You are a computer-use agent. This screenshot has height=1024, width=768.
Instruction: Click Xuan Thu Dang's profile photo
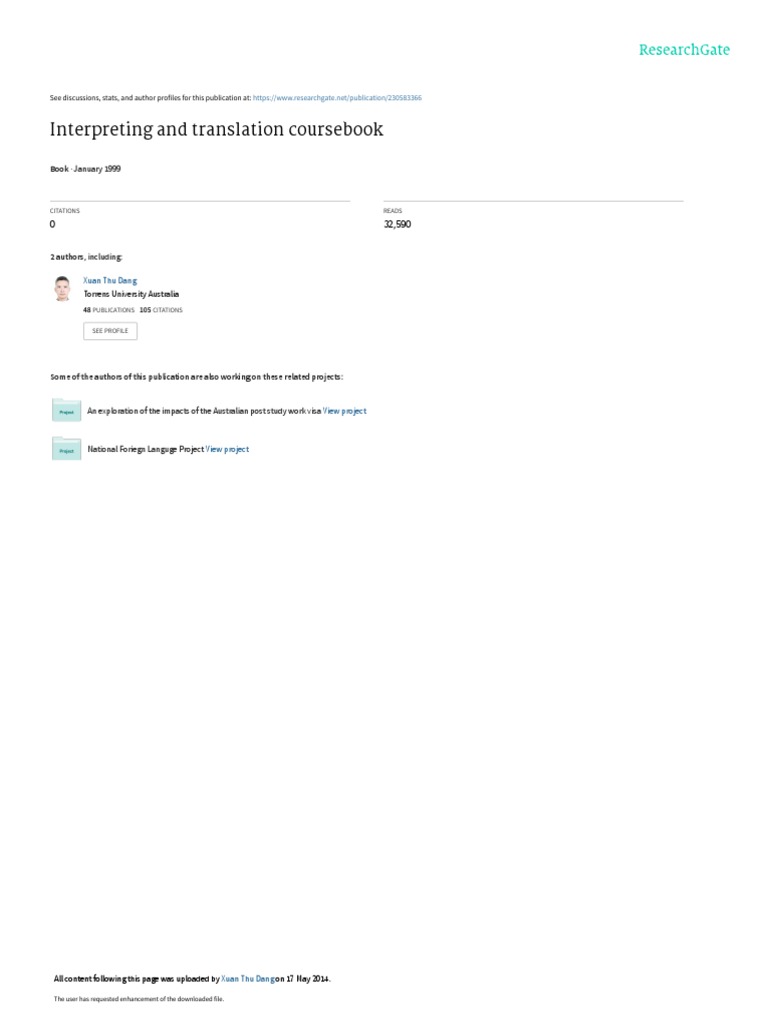63,289
